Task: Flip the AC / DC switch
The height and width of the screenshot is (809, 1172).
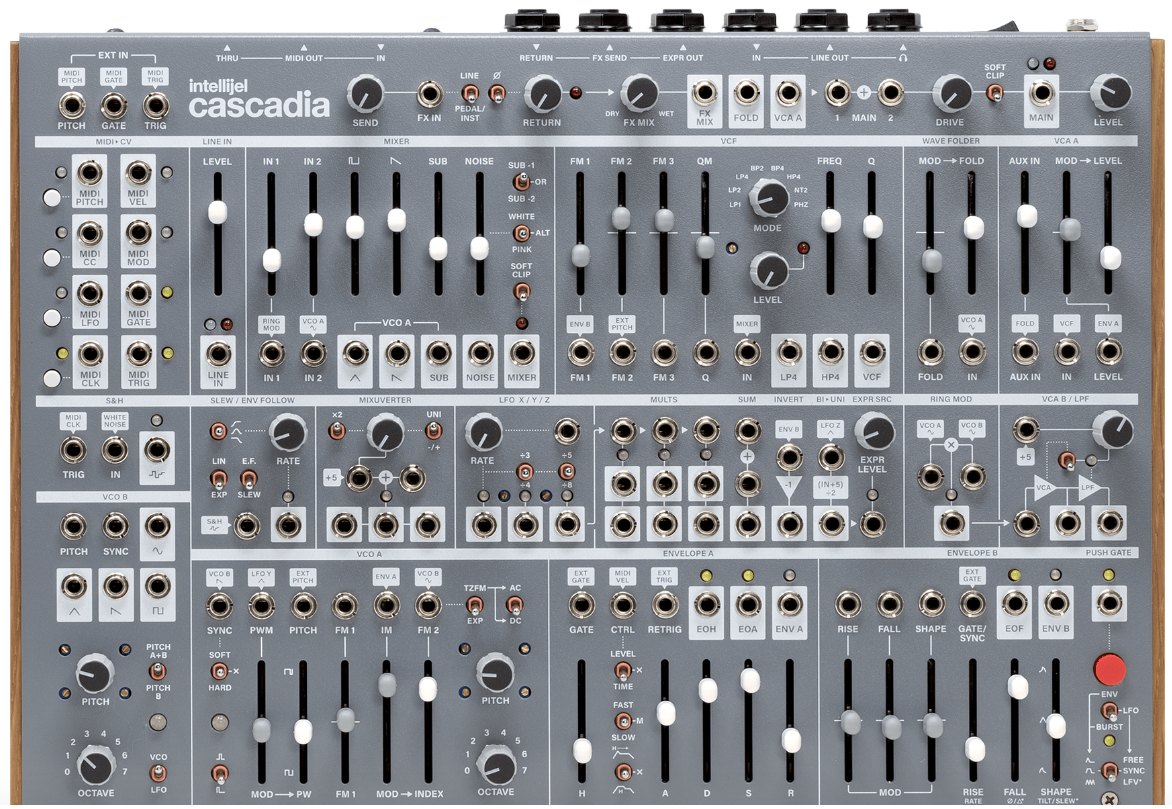Action: (516, 605)
